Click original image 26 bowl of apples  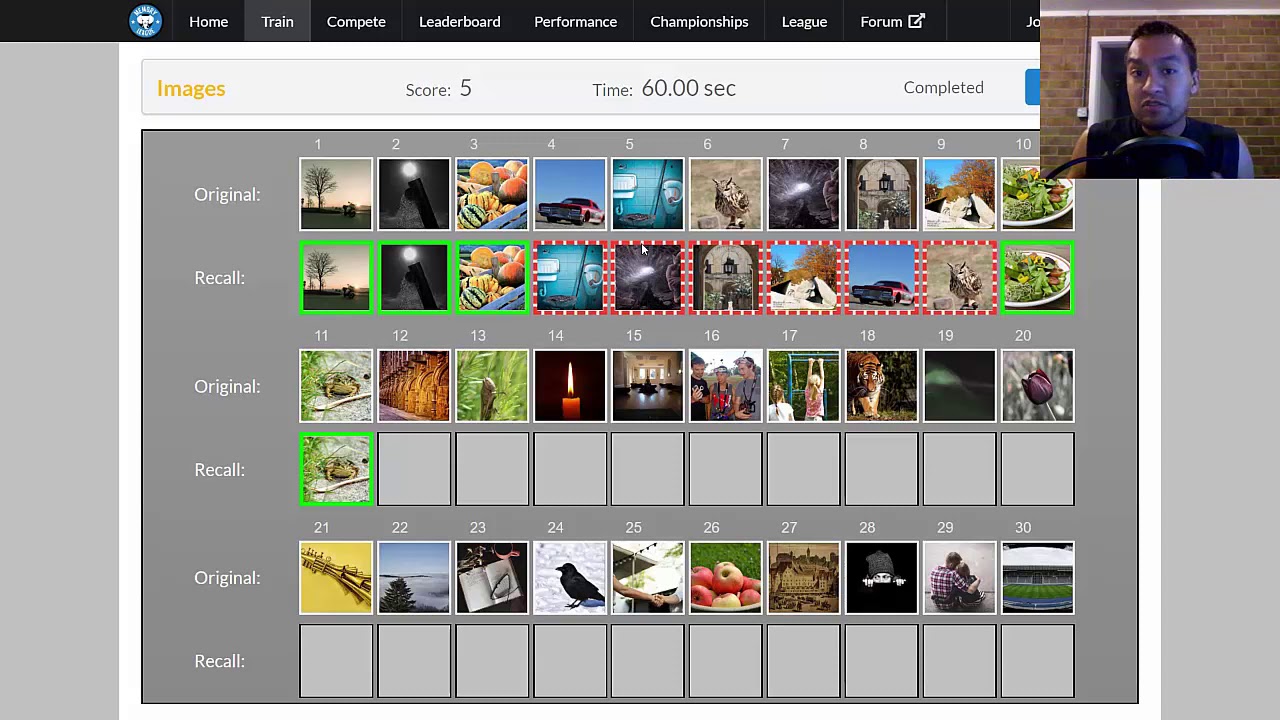(726, 577)
